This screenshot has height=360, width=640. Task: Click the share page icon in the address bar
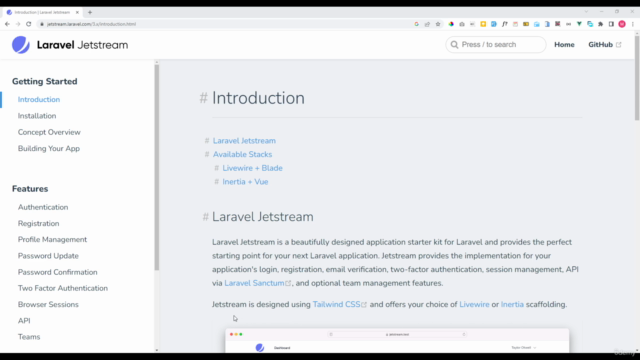pyautogui.click(x=427, y=24)
